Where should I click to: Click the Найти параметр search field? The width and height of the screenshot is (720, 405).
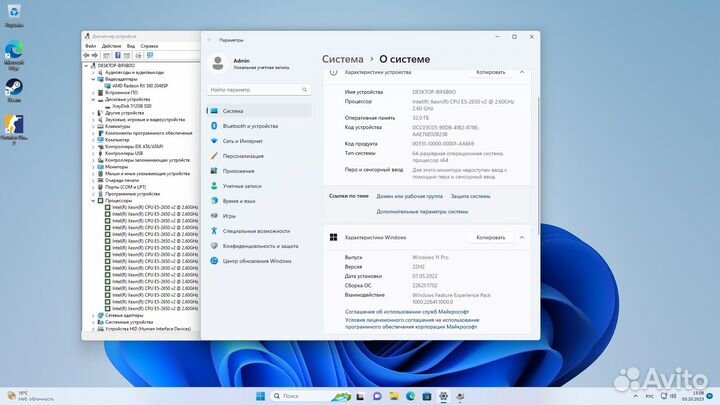[x=259, y=90]
